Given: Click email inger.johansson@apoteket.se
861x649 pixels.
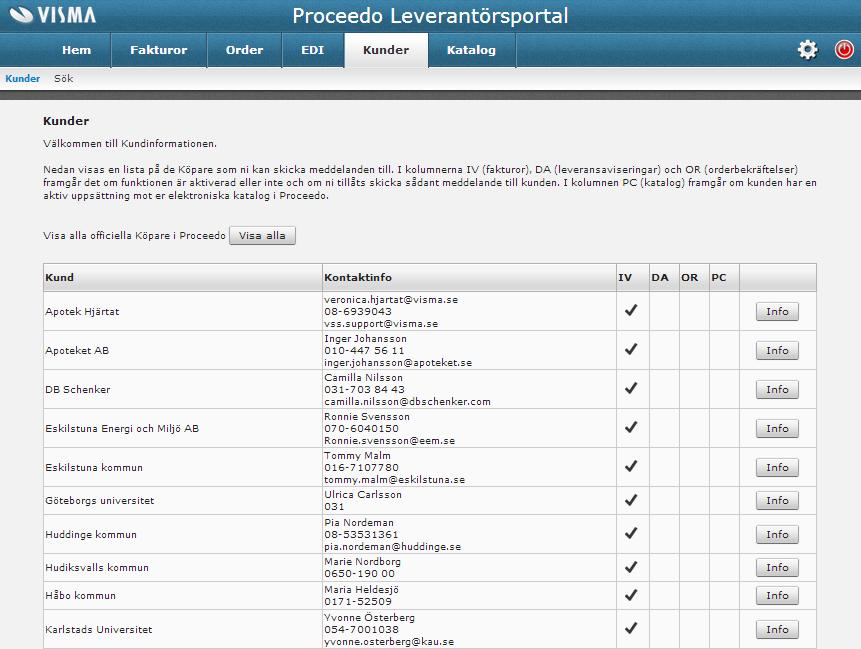Looking at the screenshot, I should (x=398, y=362).
